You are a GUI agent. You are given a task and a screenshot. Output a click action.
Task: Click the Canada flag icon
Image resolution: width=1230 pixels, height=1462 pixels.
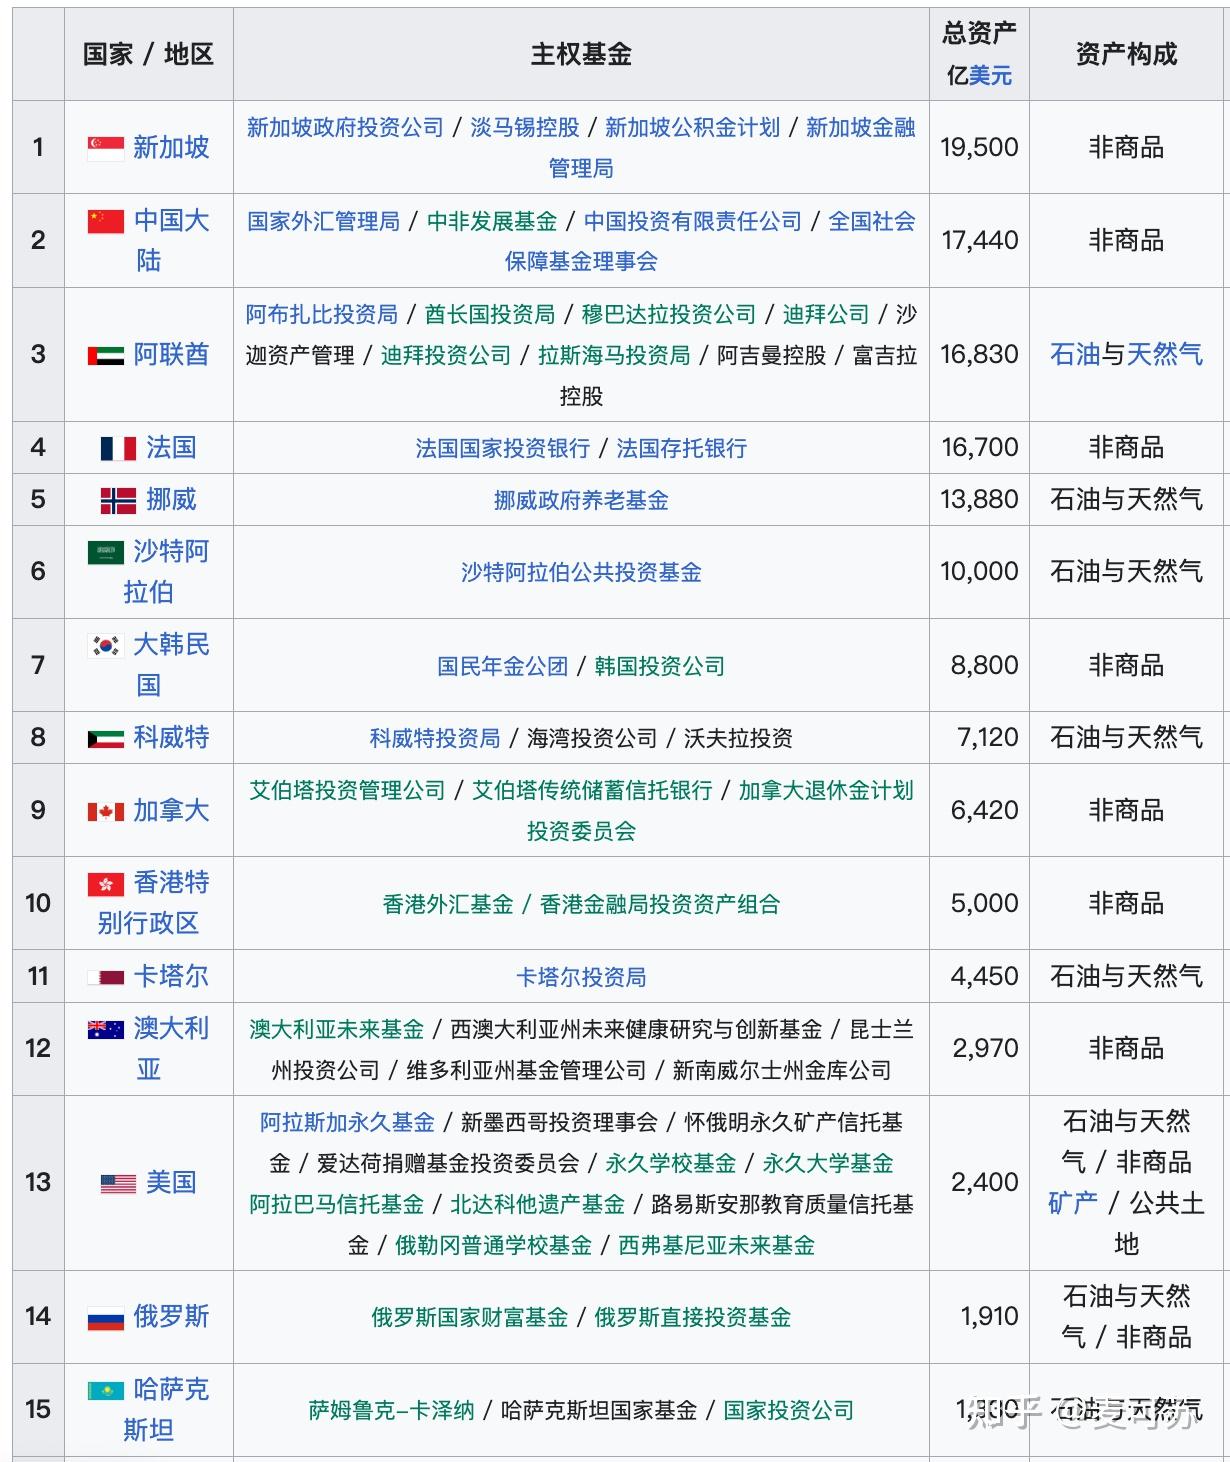click(105, 811)
